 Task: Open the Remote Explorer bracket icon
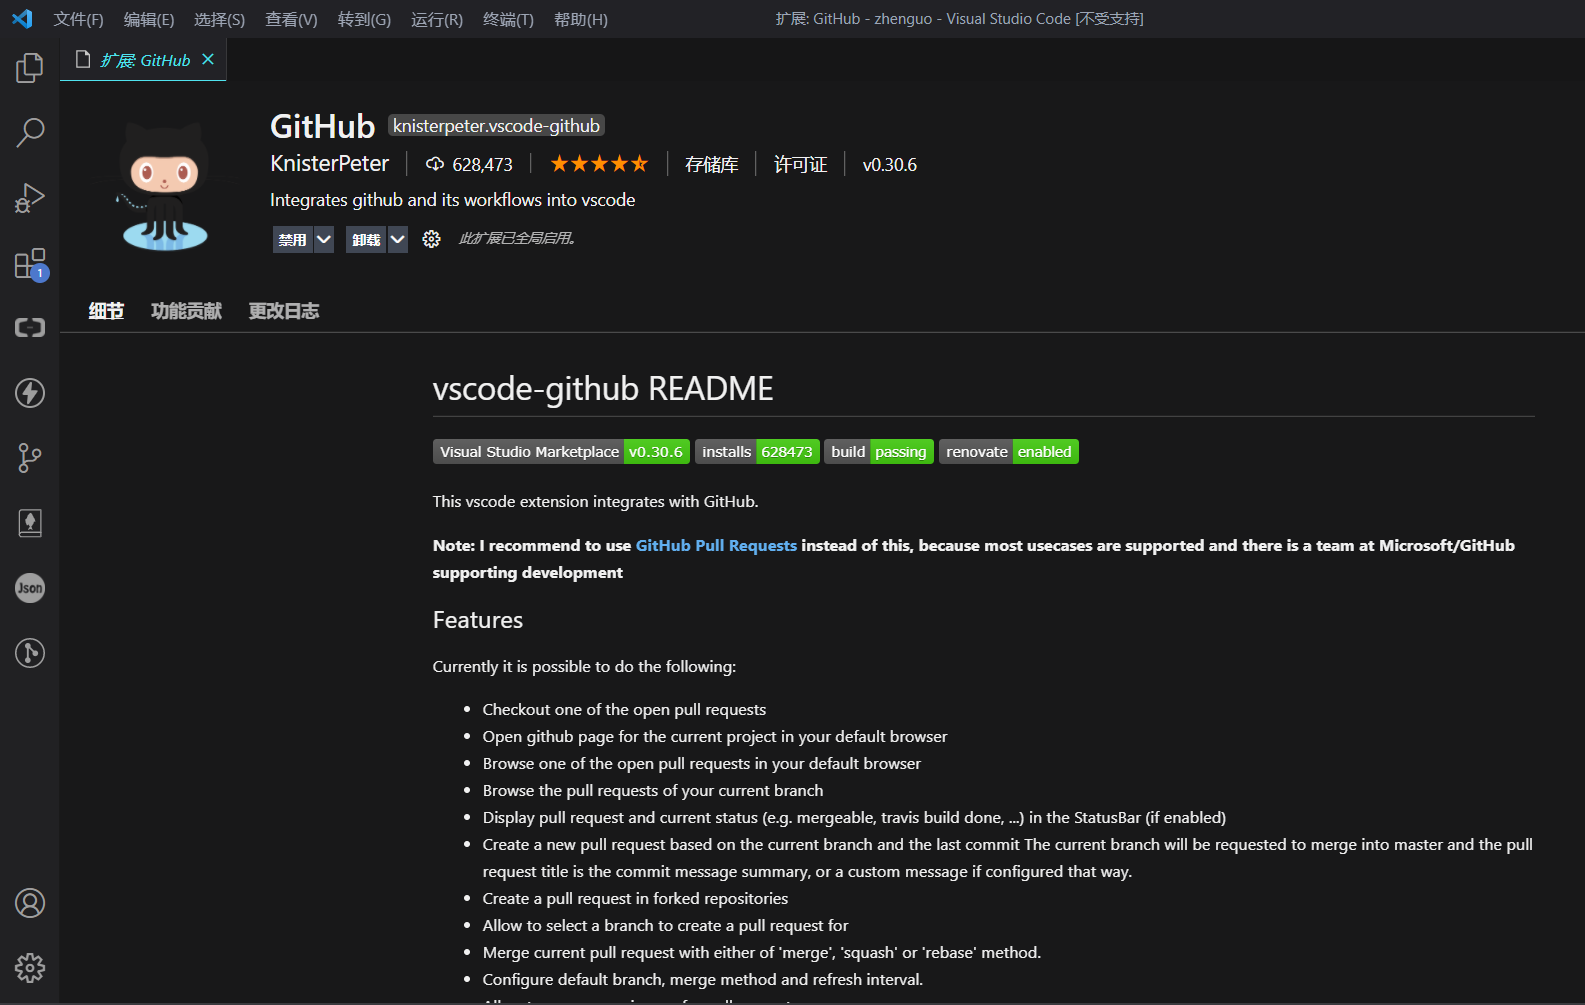click(30, 328)
